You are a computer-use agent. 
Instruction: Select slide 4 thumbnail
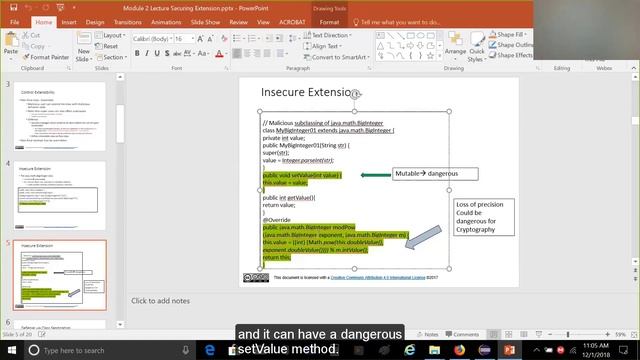tap(60, 196)
